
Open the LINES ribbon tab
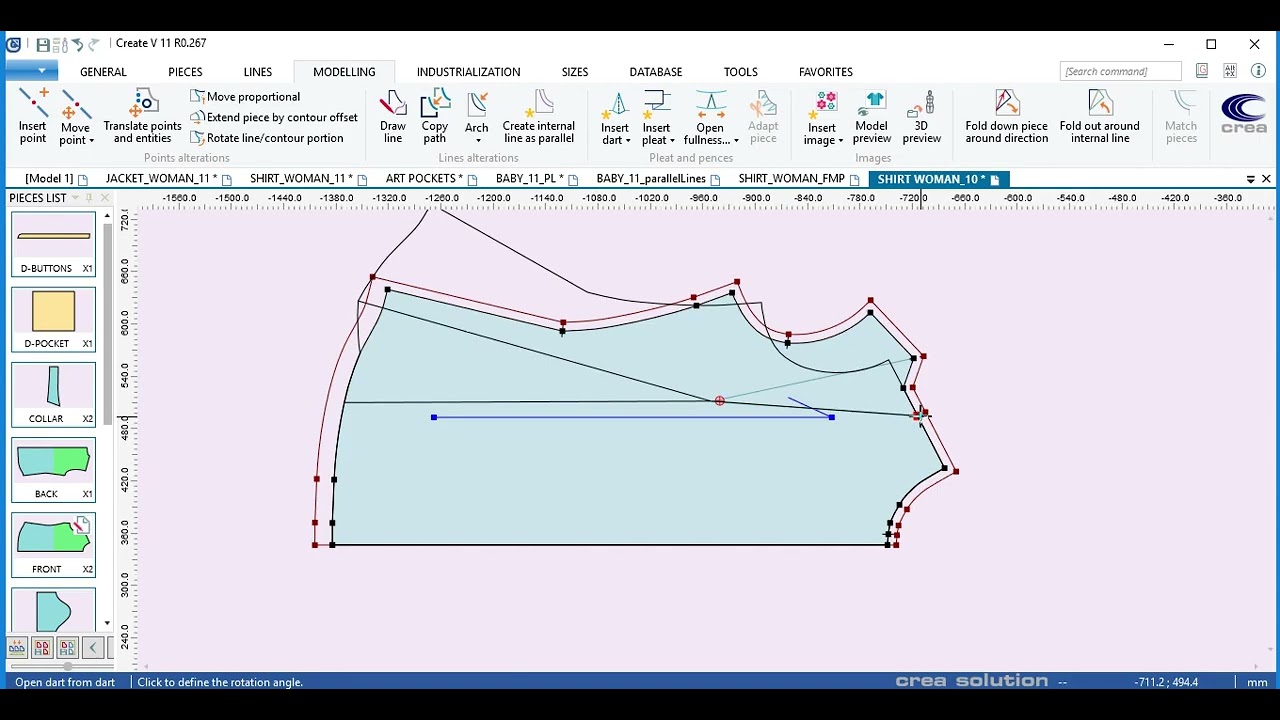pos(258,72)
